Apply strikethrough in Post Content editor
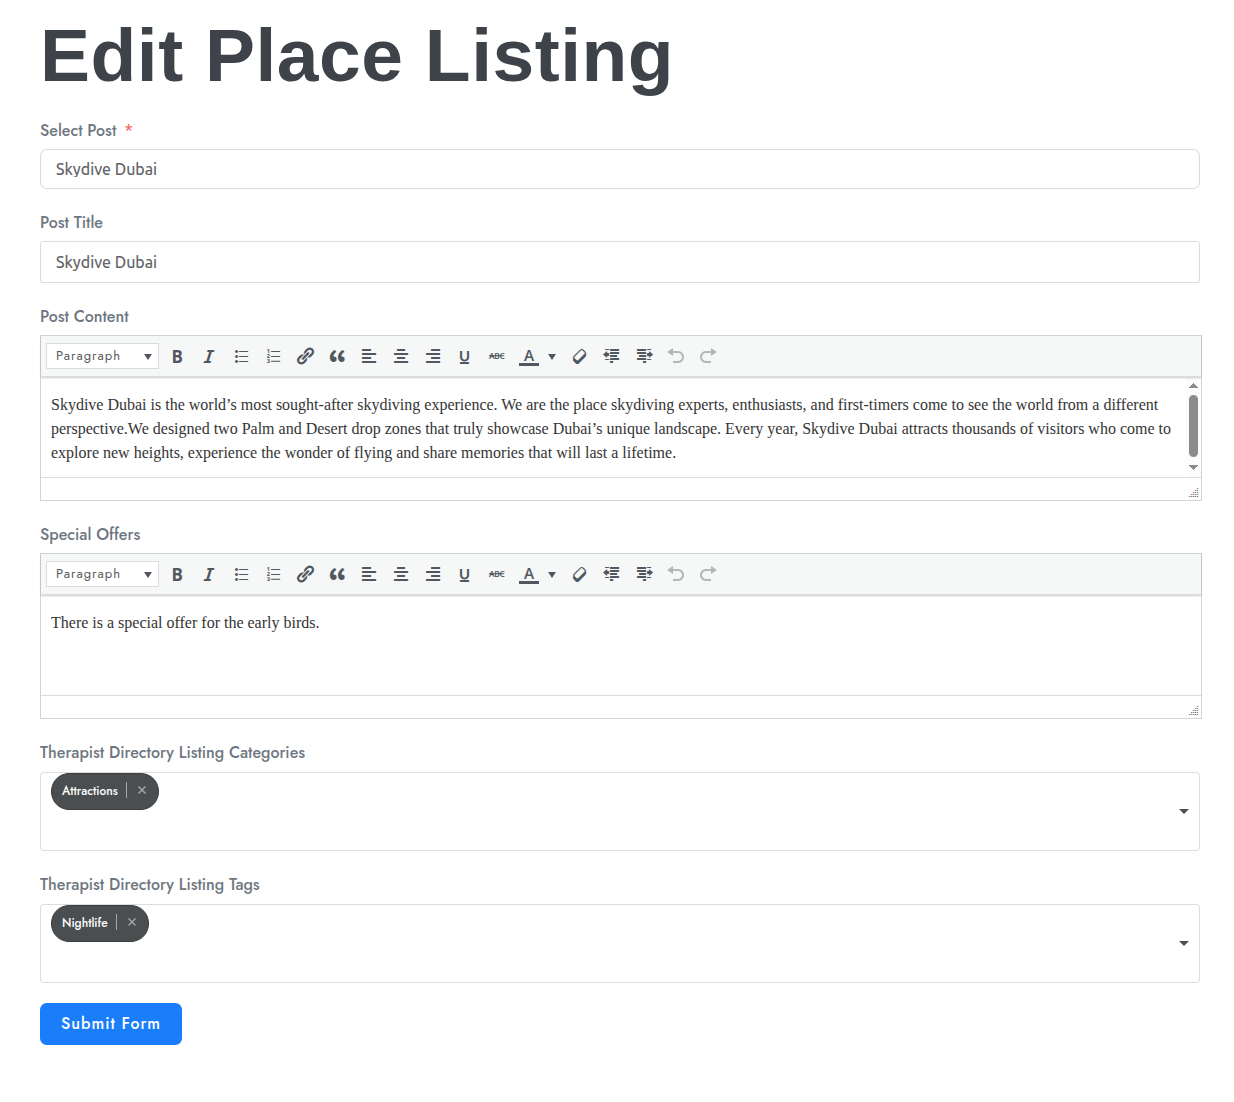Screen dimensions: 1234x1102 tap(497, 357)
